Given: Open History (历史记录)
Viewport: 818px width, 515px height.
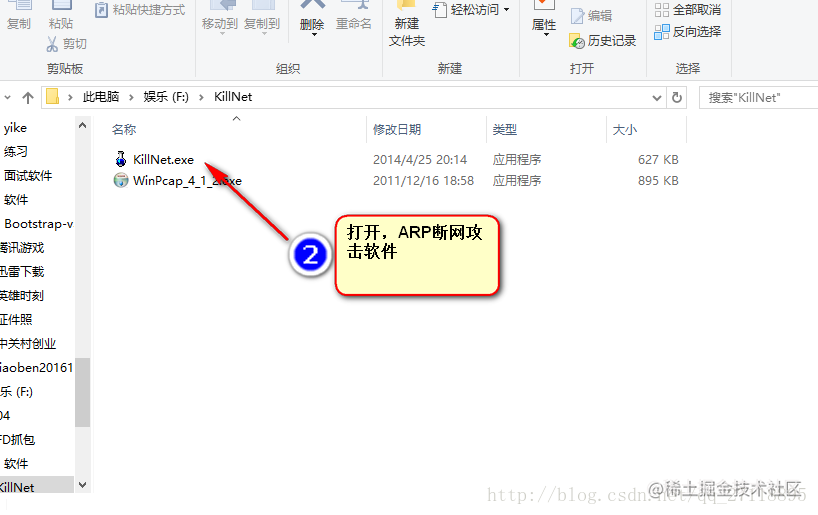Looking at the screenshot, I should (x=603, y=41).
